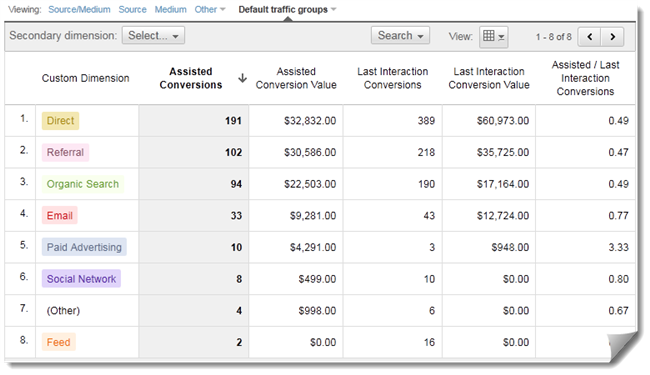Go to previous page with left arrow

pos(589,37)
